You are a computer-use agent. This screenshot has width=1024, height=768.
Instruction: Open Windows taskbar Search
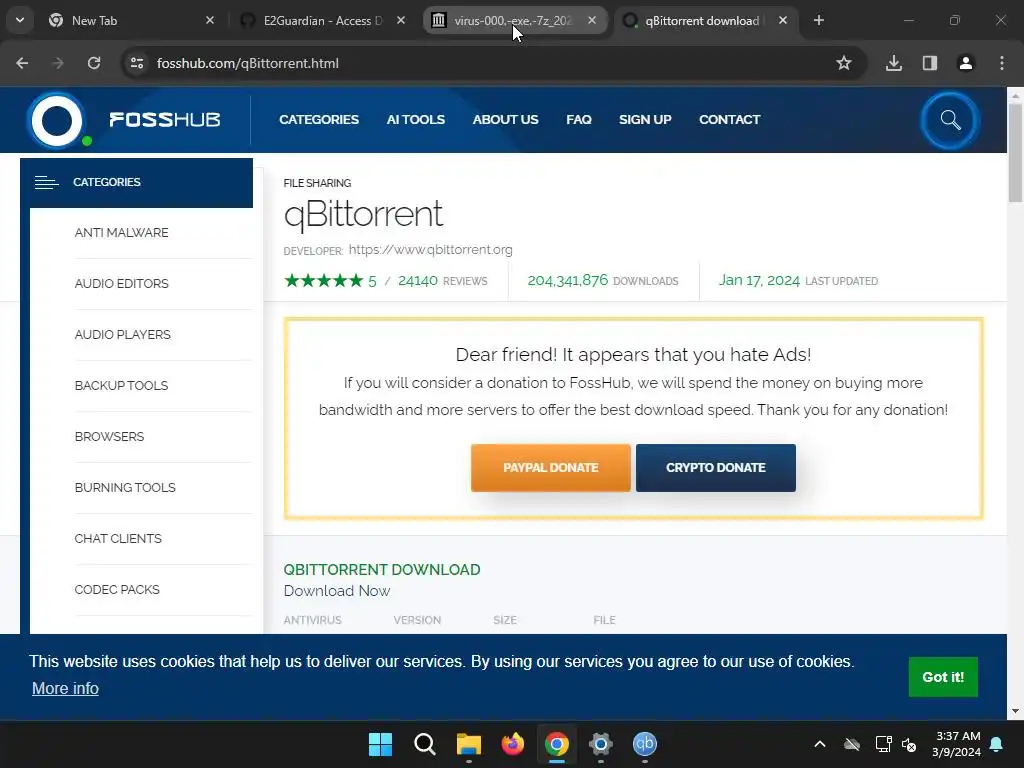[424, 744]
